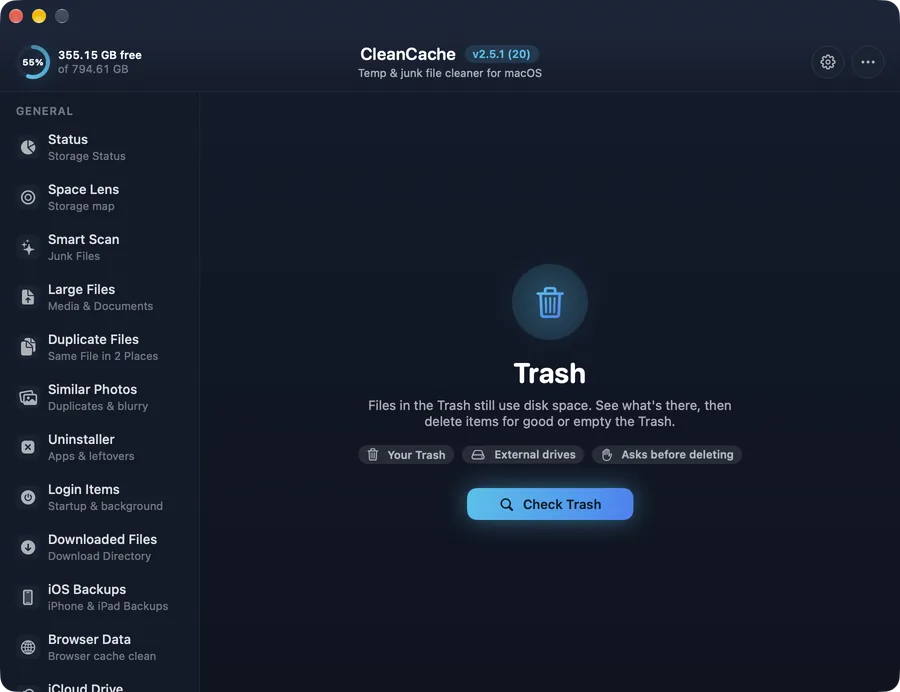
Task: Open settings with the gear icon
Action: pyautogui.click(x=827, y=61)
